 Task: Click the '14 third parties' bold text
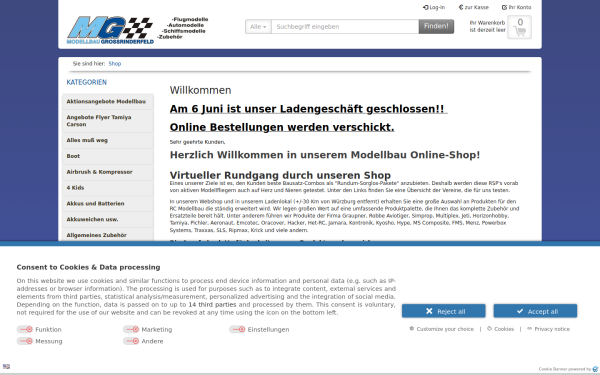pos(212,305)
